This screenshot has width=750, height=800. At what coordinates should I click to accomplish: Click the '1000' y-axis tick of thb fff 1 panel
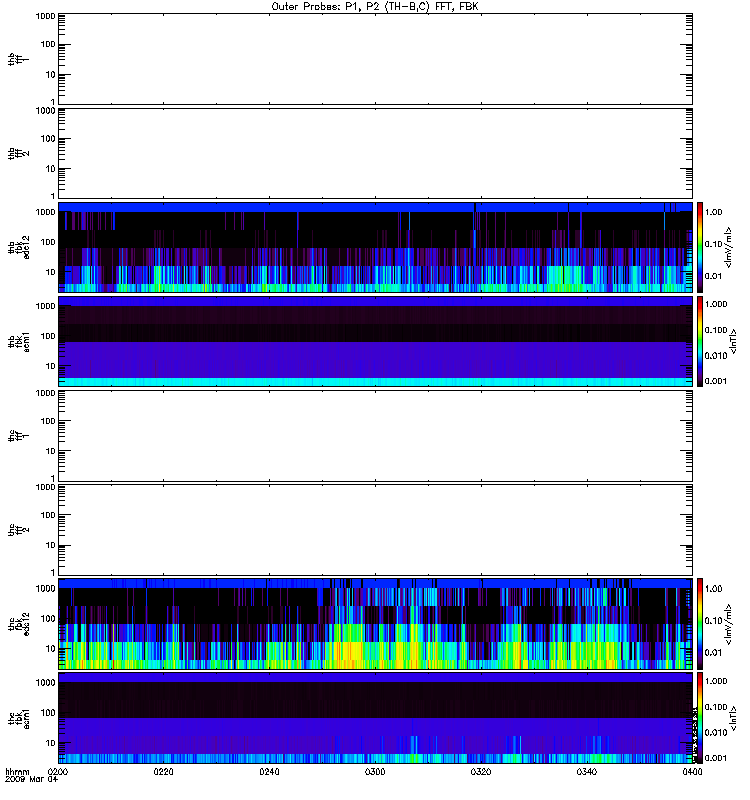[45, 16]
